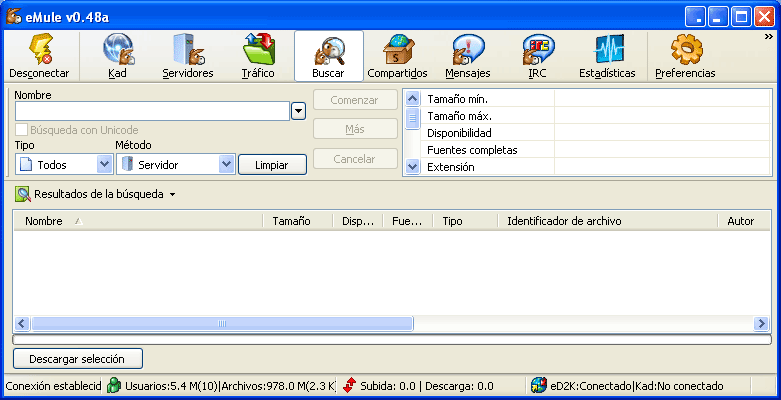The height and width of the screenshot is (400, 781).
Task: Focus the Nombre search text field
Action: coord(152,111)
